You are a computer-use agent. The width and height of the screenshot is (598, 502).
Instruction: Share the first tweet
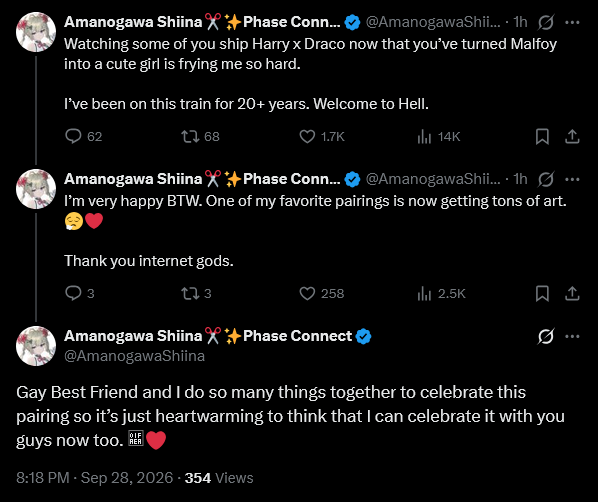(x=572, y=136)
